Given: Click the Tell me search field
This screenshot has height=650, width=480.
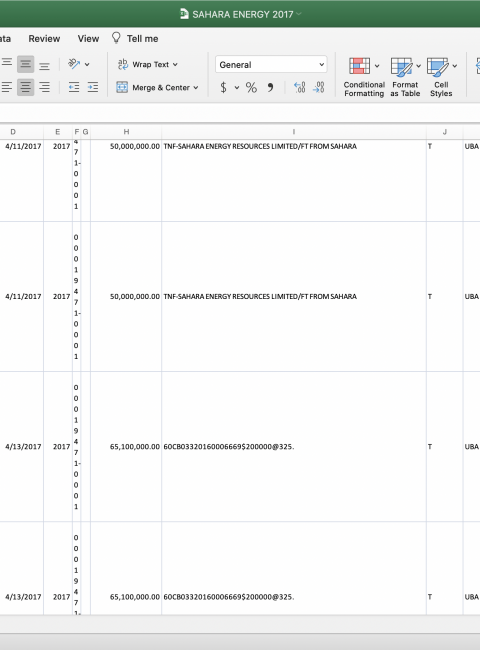Looking at the screenshot, I should [x=135, y=39].
